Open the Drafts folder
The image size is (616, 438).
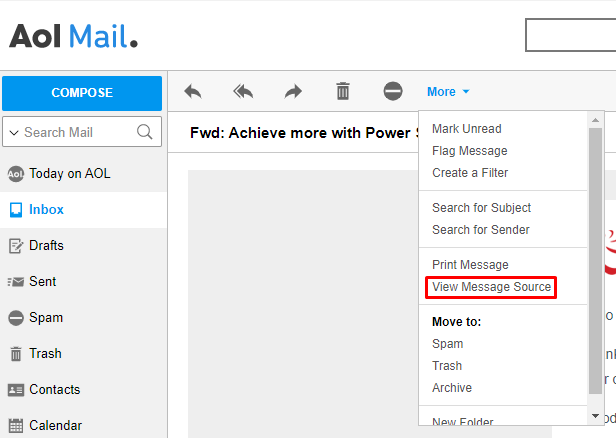click(x=46, y=246)
